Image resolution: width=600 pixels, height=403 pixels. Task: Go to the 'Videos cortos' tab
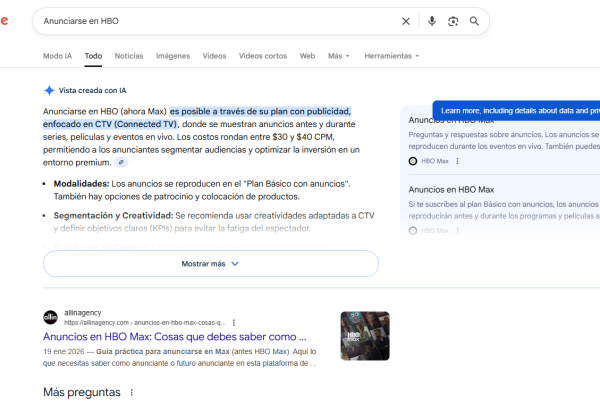pos(262,56)
